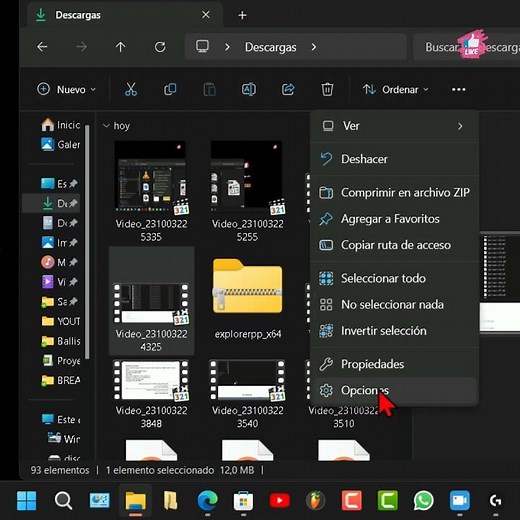Refresh the Descargas folder
Image resolution: width=520 pixels, height=520 pixels.
[160, 47]
